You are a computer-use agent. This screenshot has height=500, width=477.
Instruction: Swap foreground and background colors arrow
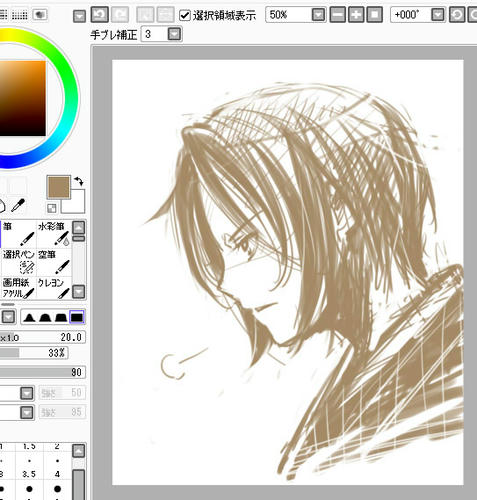[79, 181]
